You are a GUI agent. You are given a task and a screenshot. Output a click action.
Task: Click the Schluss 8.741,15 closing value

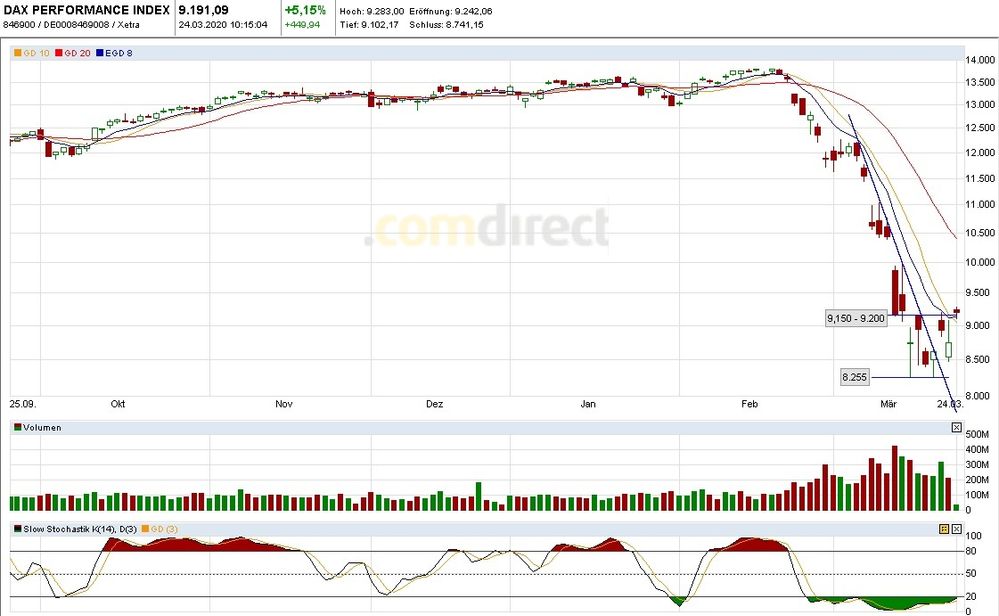click(x=445, y=24)
